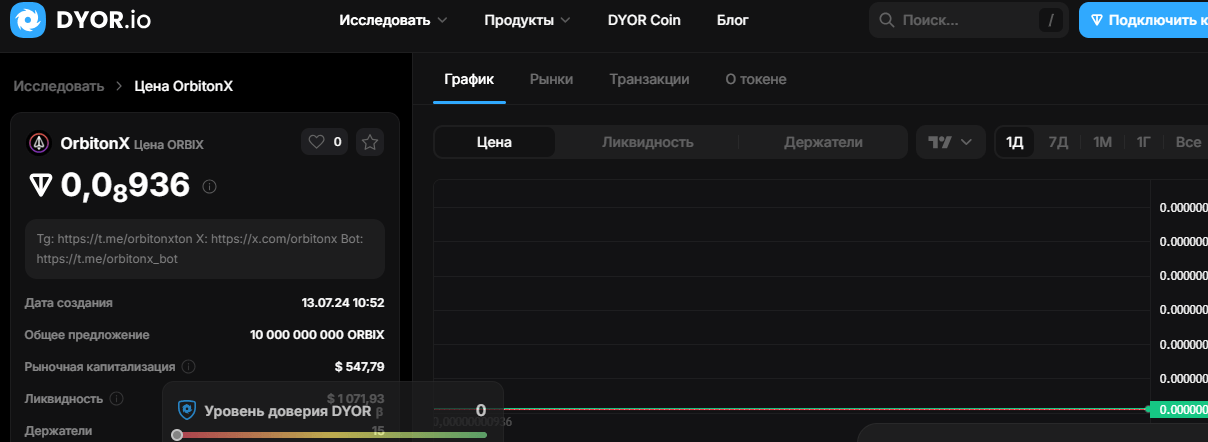
Task: Click the trust level slider handle
Action: (x=177, y=435)
